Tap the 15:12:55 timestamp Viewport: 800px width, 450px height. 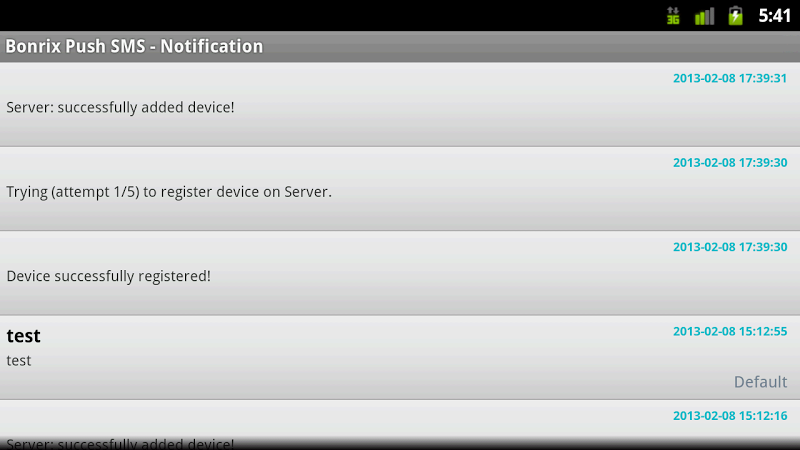[x=730, y=331]
